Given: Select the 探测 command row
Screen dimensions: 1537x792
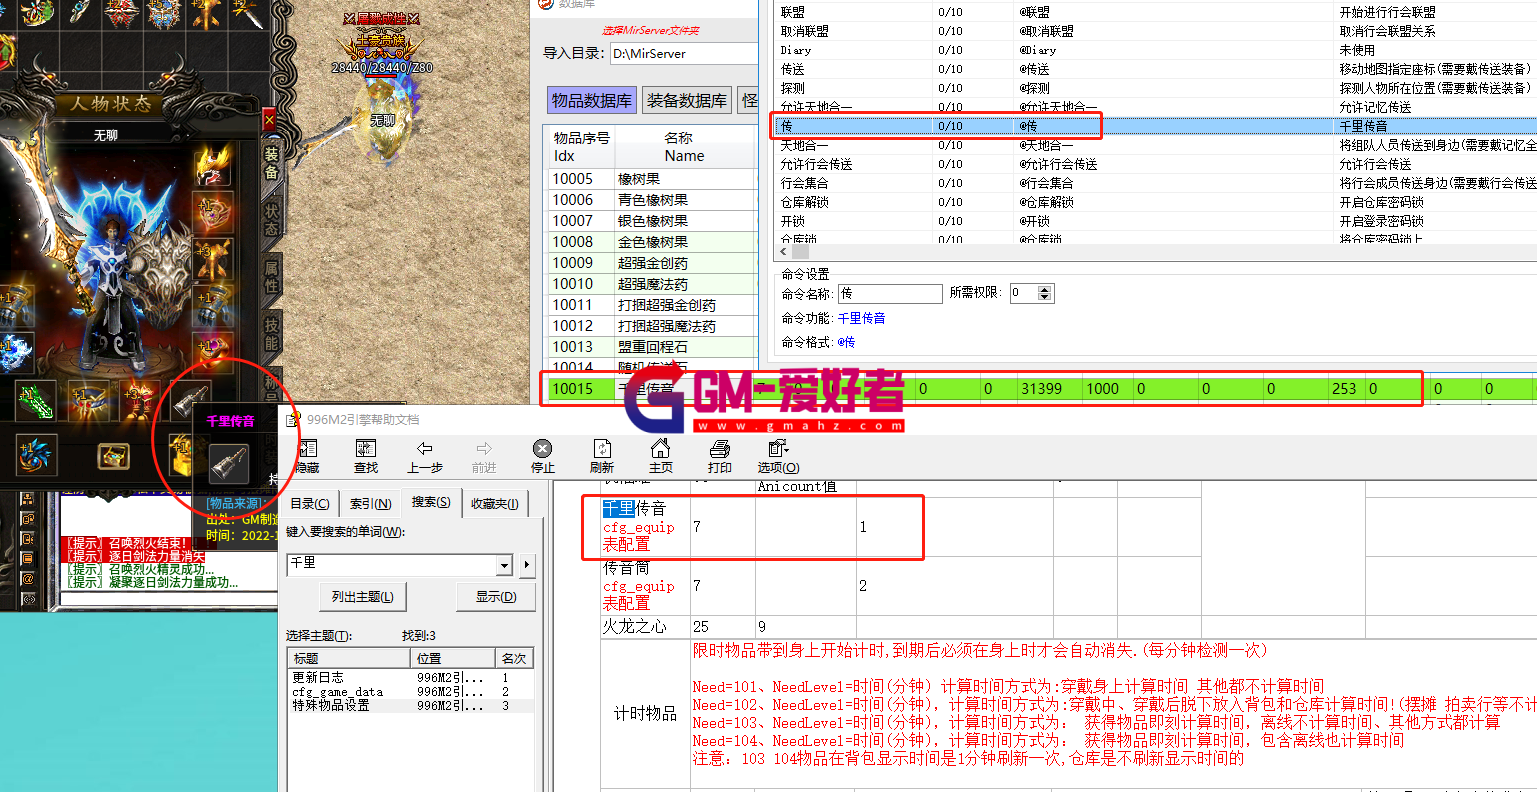Looking at the screenshot, I should click(1156, 88).
